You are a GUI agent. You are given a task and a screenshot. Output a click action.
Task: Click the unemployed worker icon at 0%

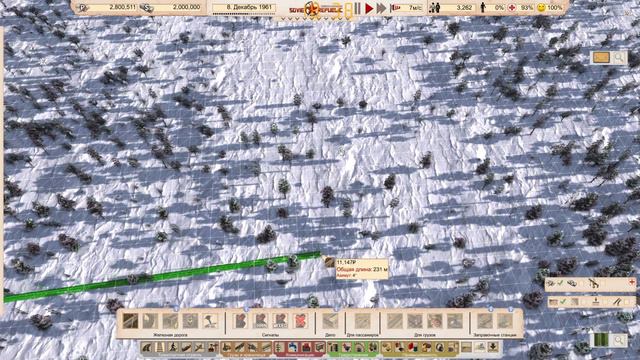click(x=483, y=8)
